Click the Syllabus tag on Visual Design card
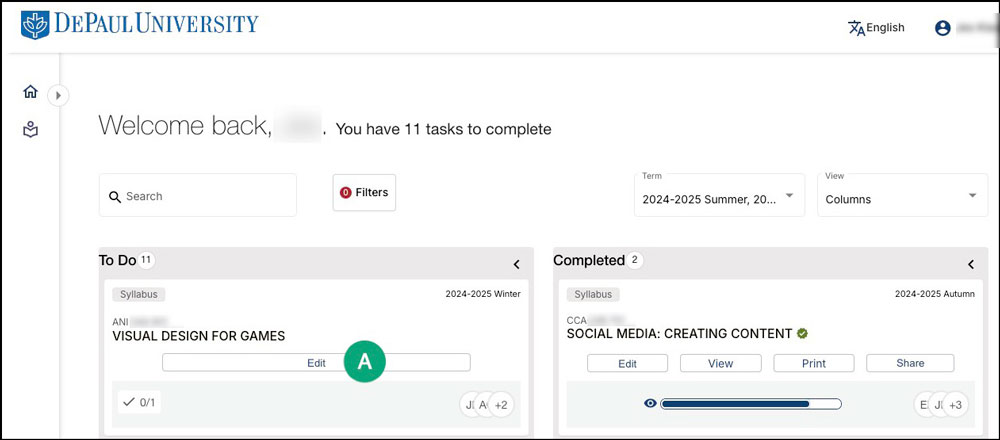 click(138, 295)
